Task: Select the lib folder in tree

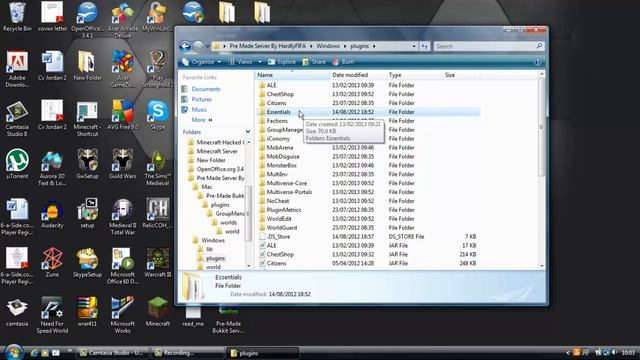Action: tap(209, 249)
